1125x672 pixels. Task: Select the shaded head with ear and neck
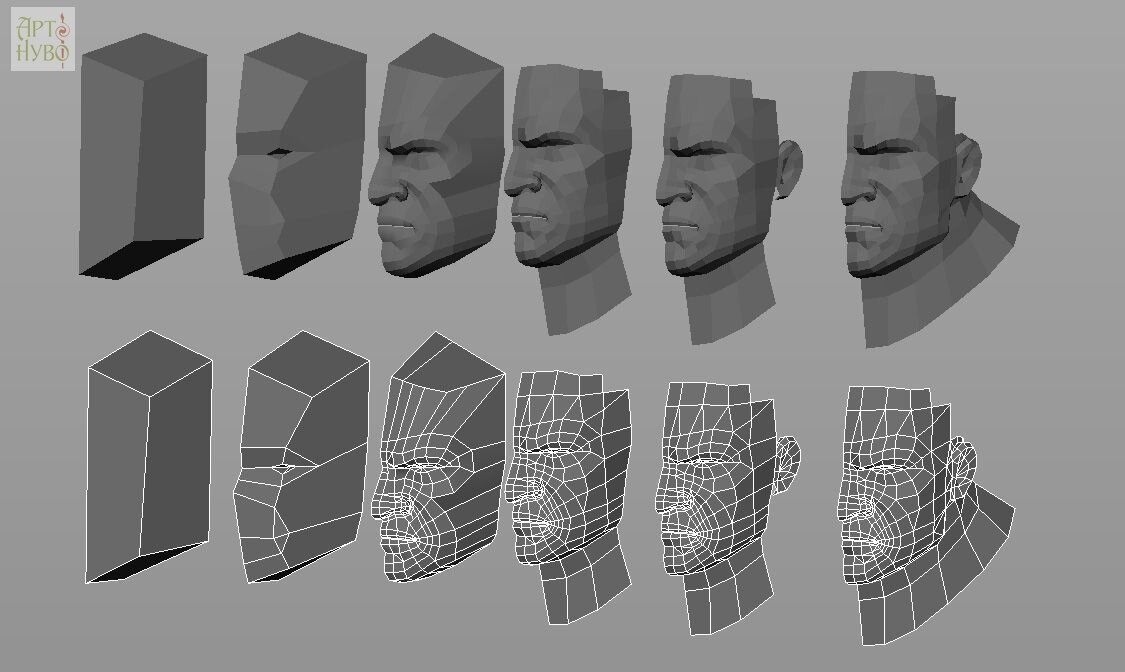pyautogui.click(x=729, y=209)
